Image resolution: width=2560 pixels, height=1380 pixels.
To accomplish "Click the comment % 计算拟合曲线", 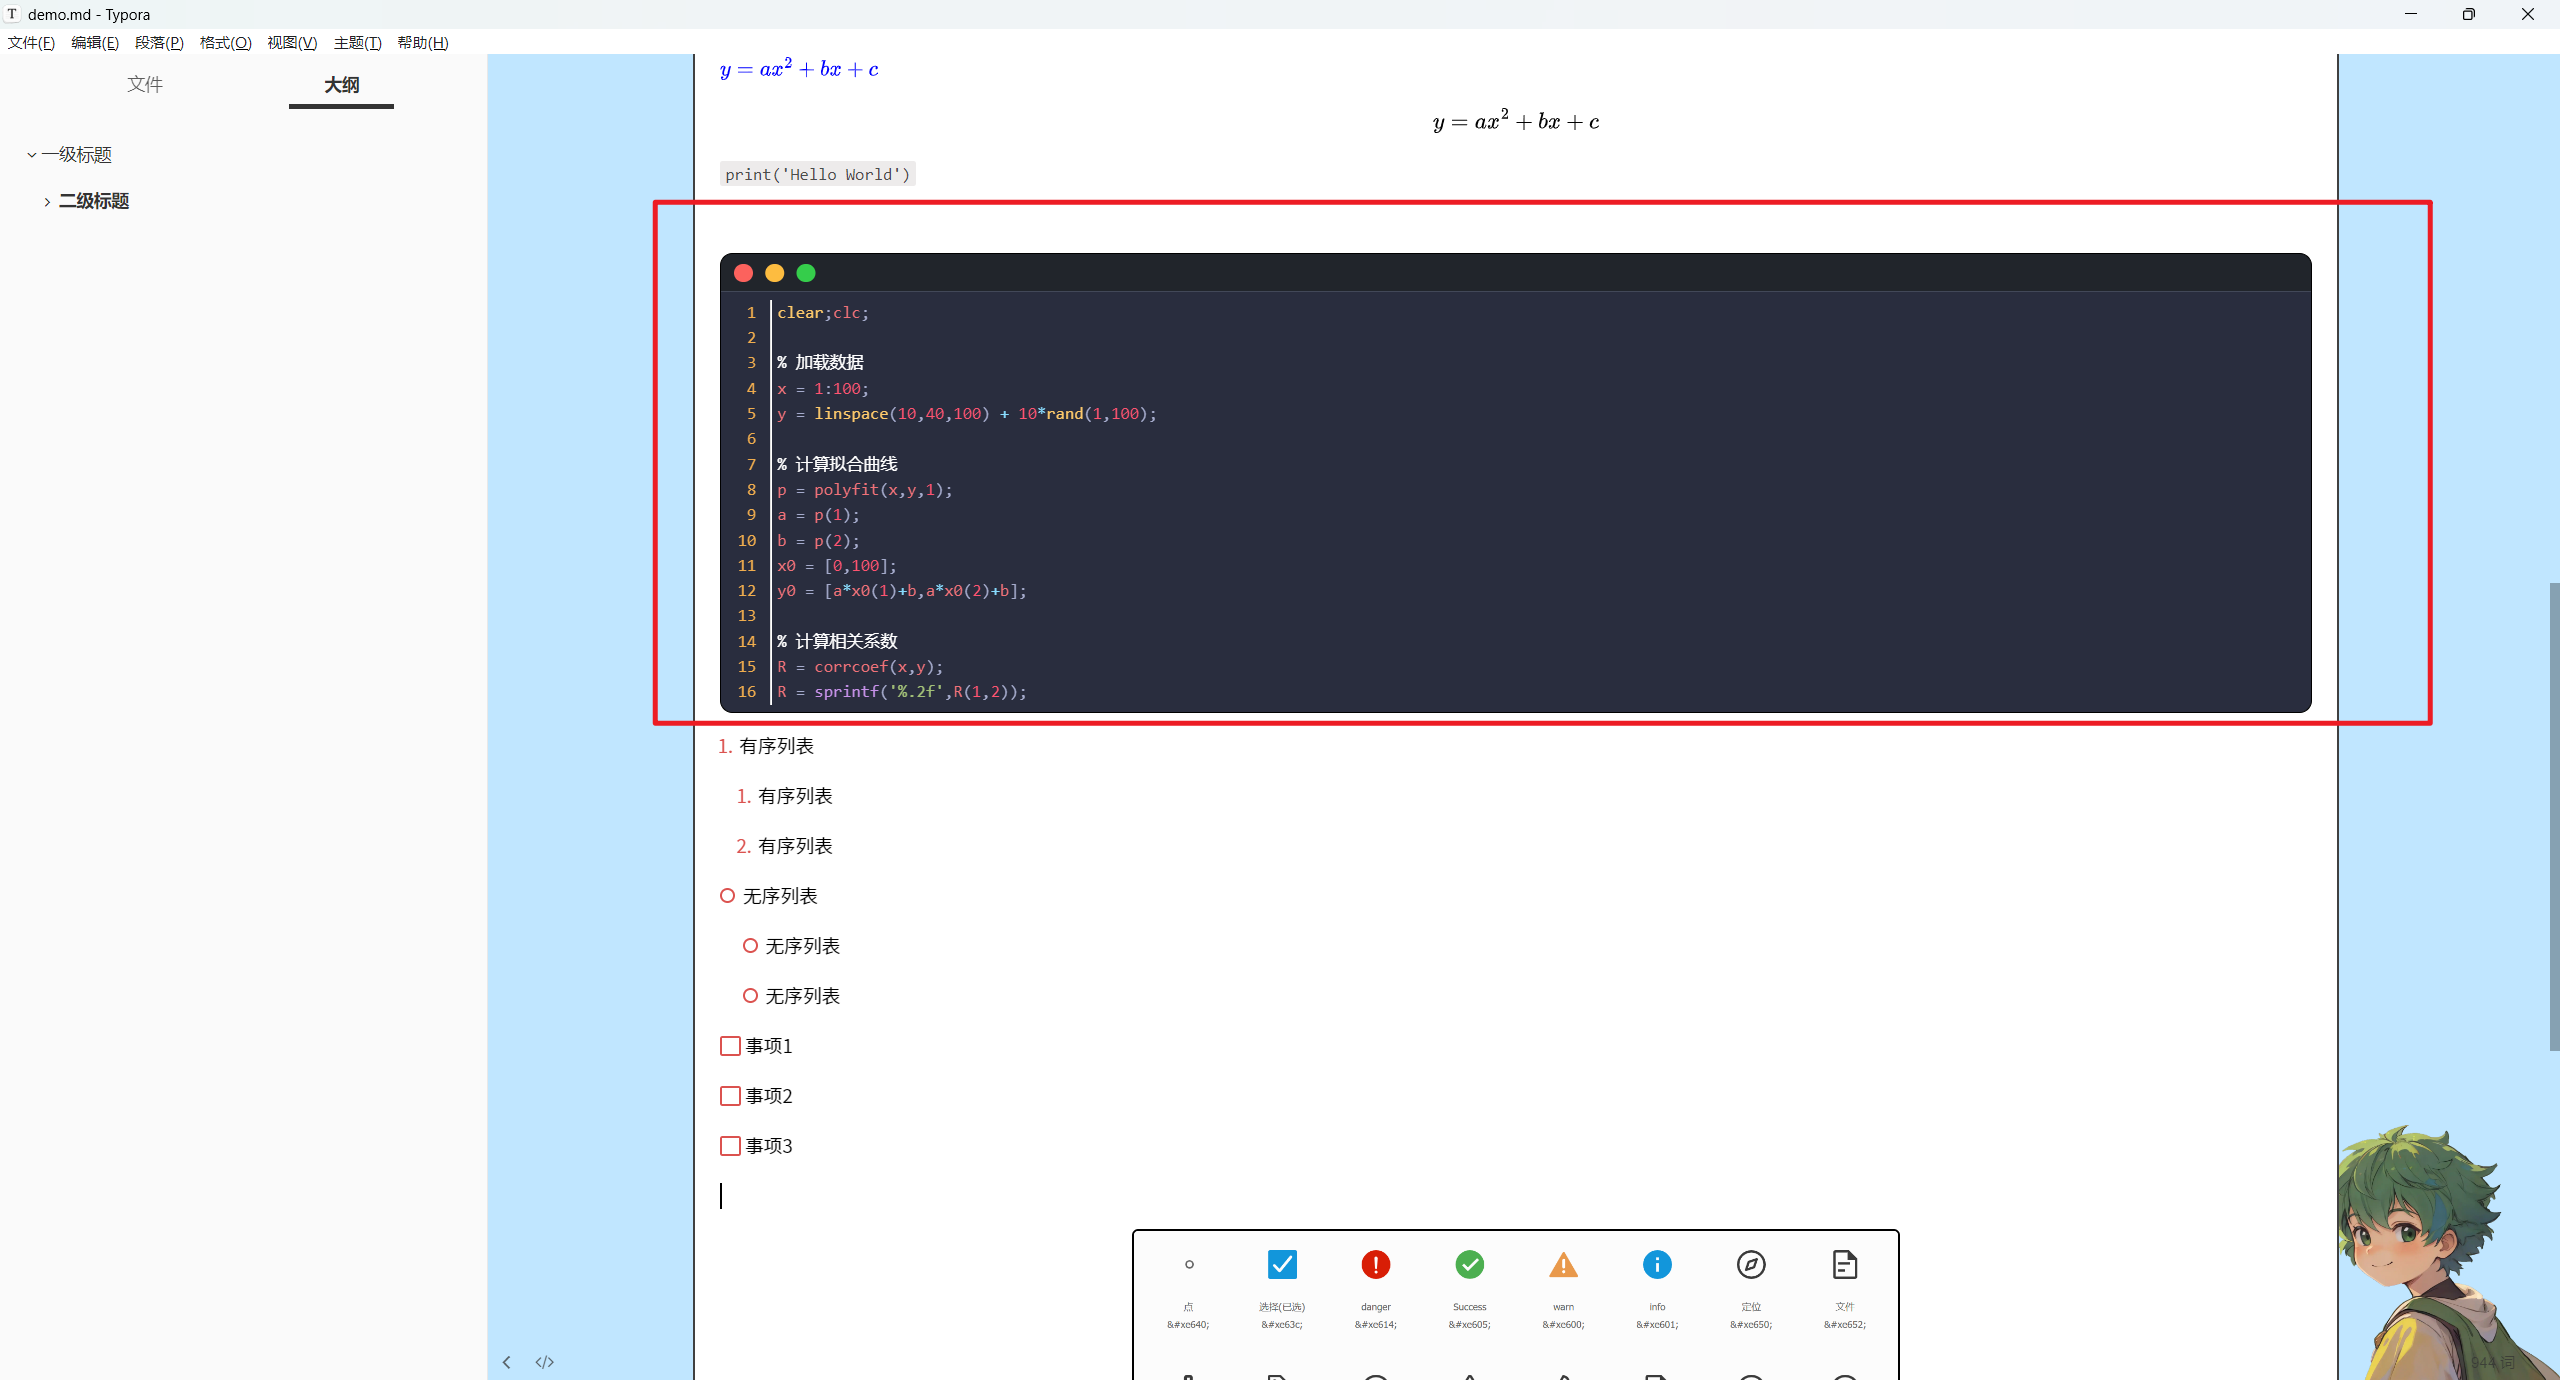I will click(x=837, y=464).
